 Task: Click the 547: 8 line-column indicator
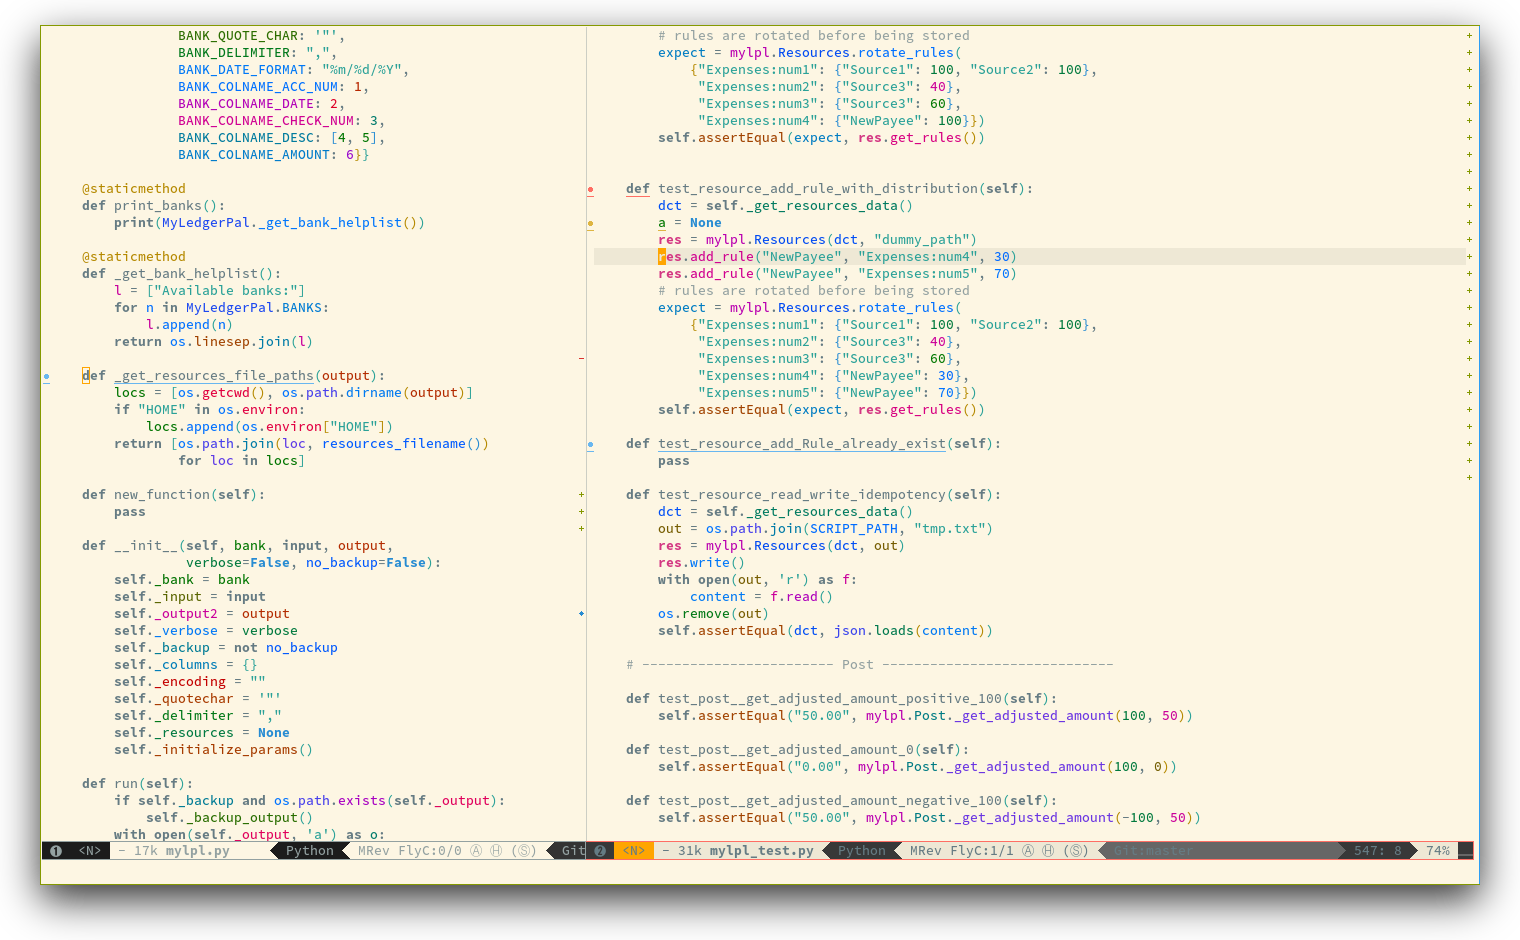coord(1377,851)
